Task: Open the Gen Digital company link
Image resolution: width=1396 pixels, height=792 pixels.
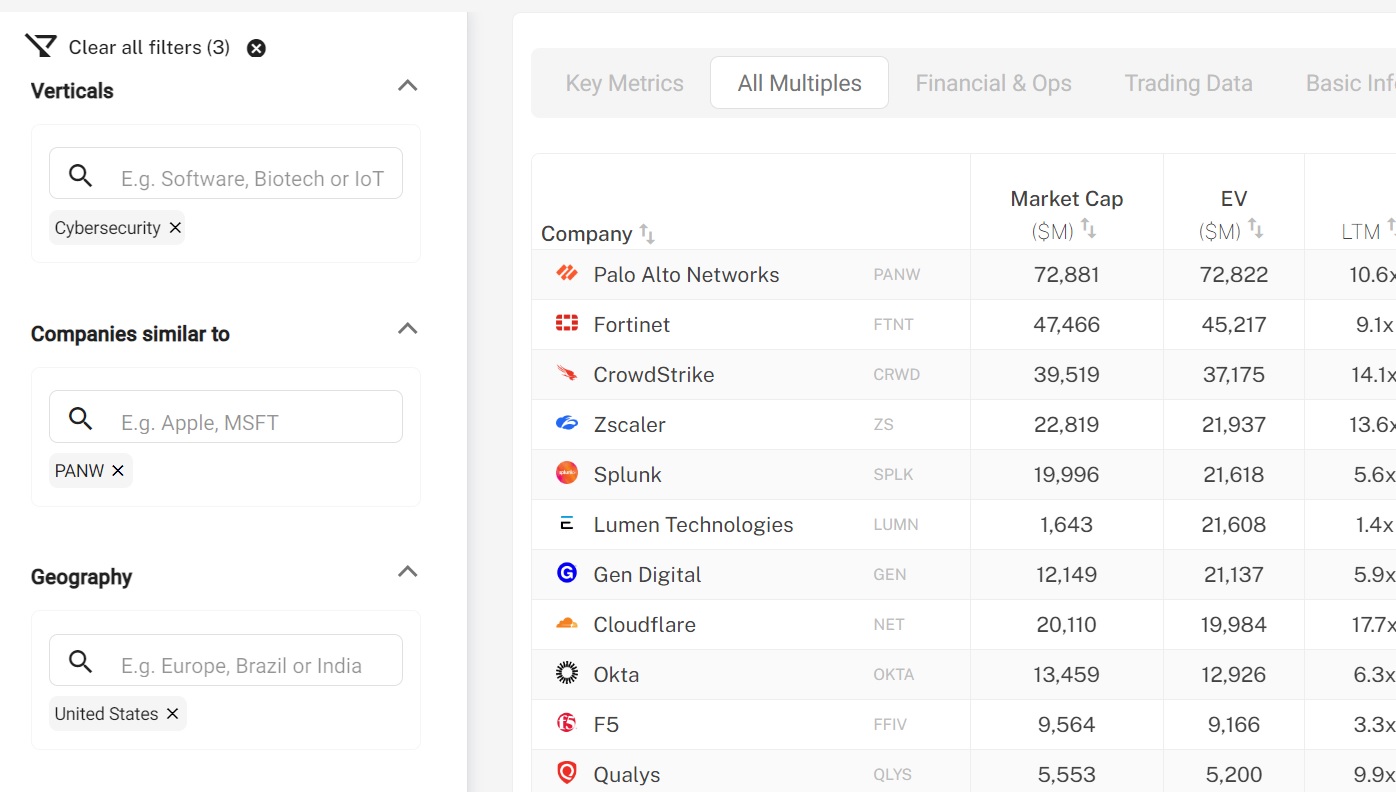Action: click(x=647, y=575)
